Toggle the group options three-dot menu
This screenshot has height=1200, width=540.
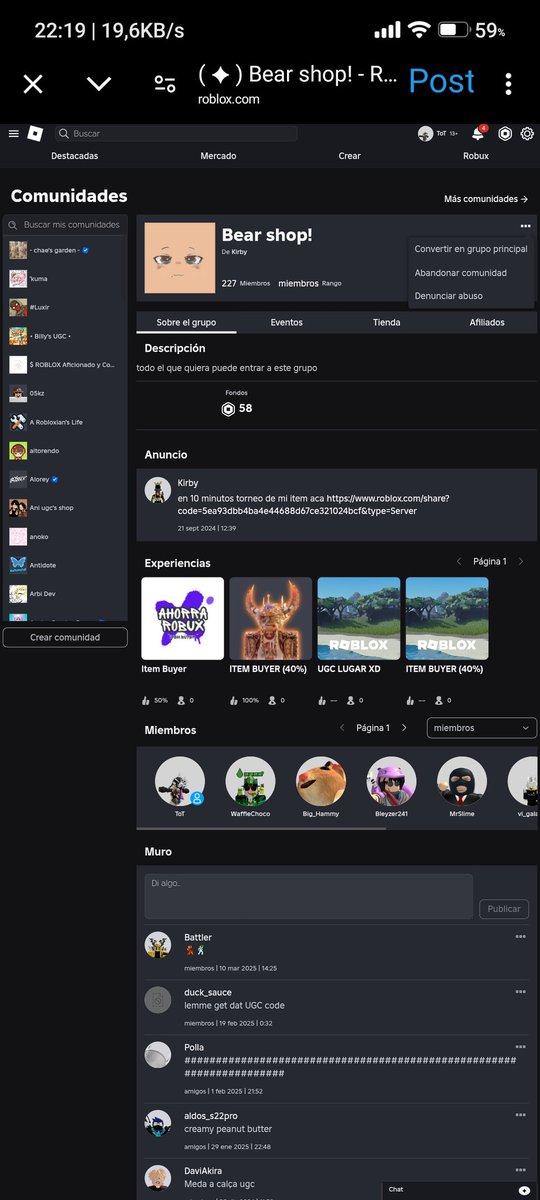pyautogui.click(x=525, y=227)
